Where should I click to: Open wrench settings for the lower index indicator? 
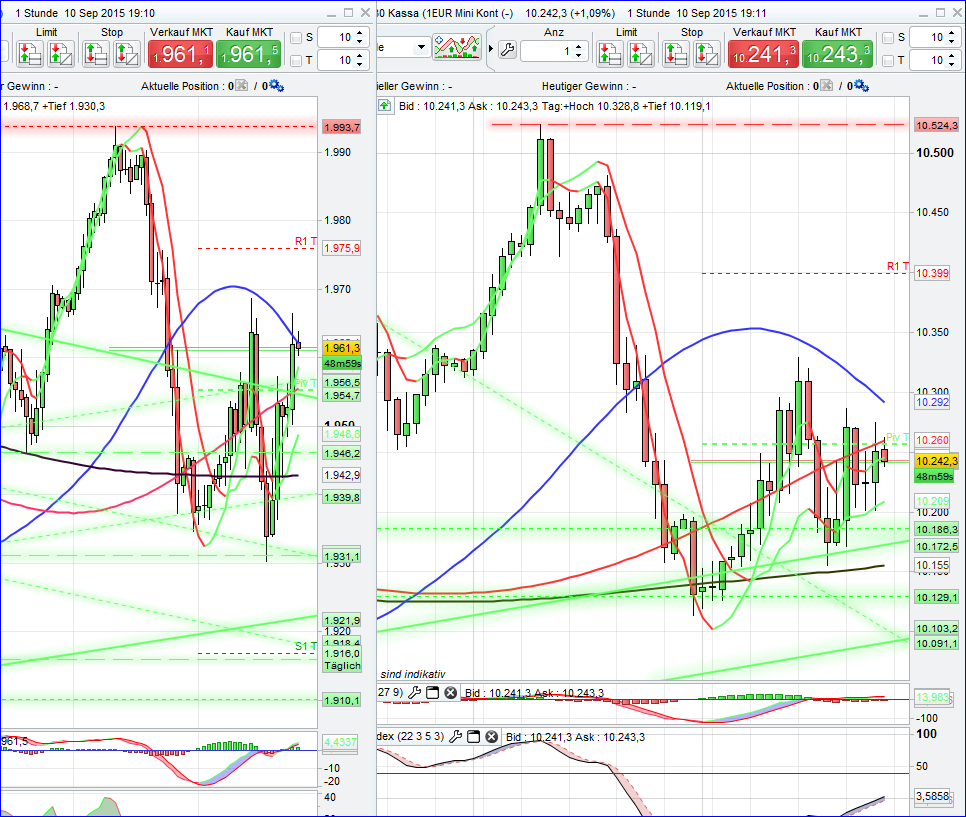click(x=457, y=735)
